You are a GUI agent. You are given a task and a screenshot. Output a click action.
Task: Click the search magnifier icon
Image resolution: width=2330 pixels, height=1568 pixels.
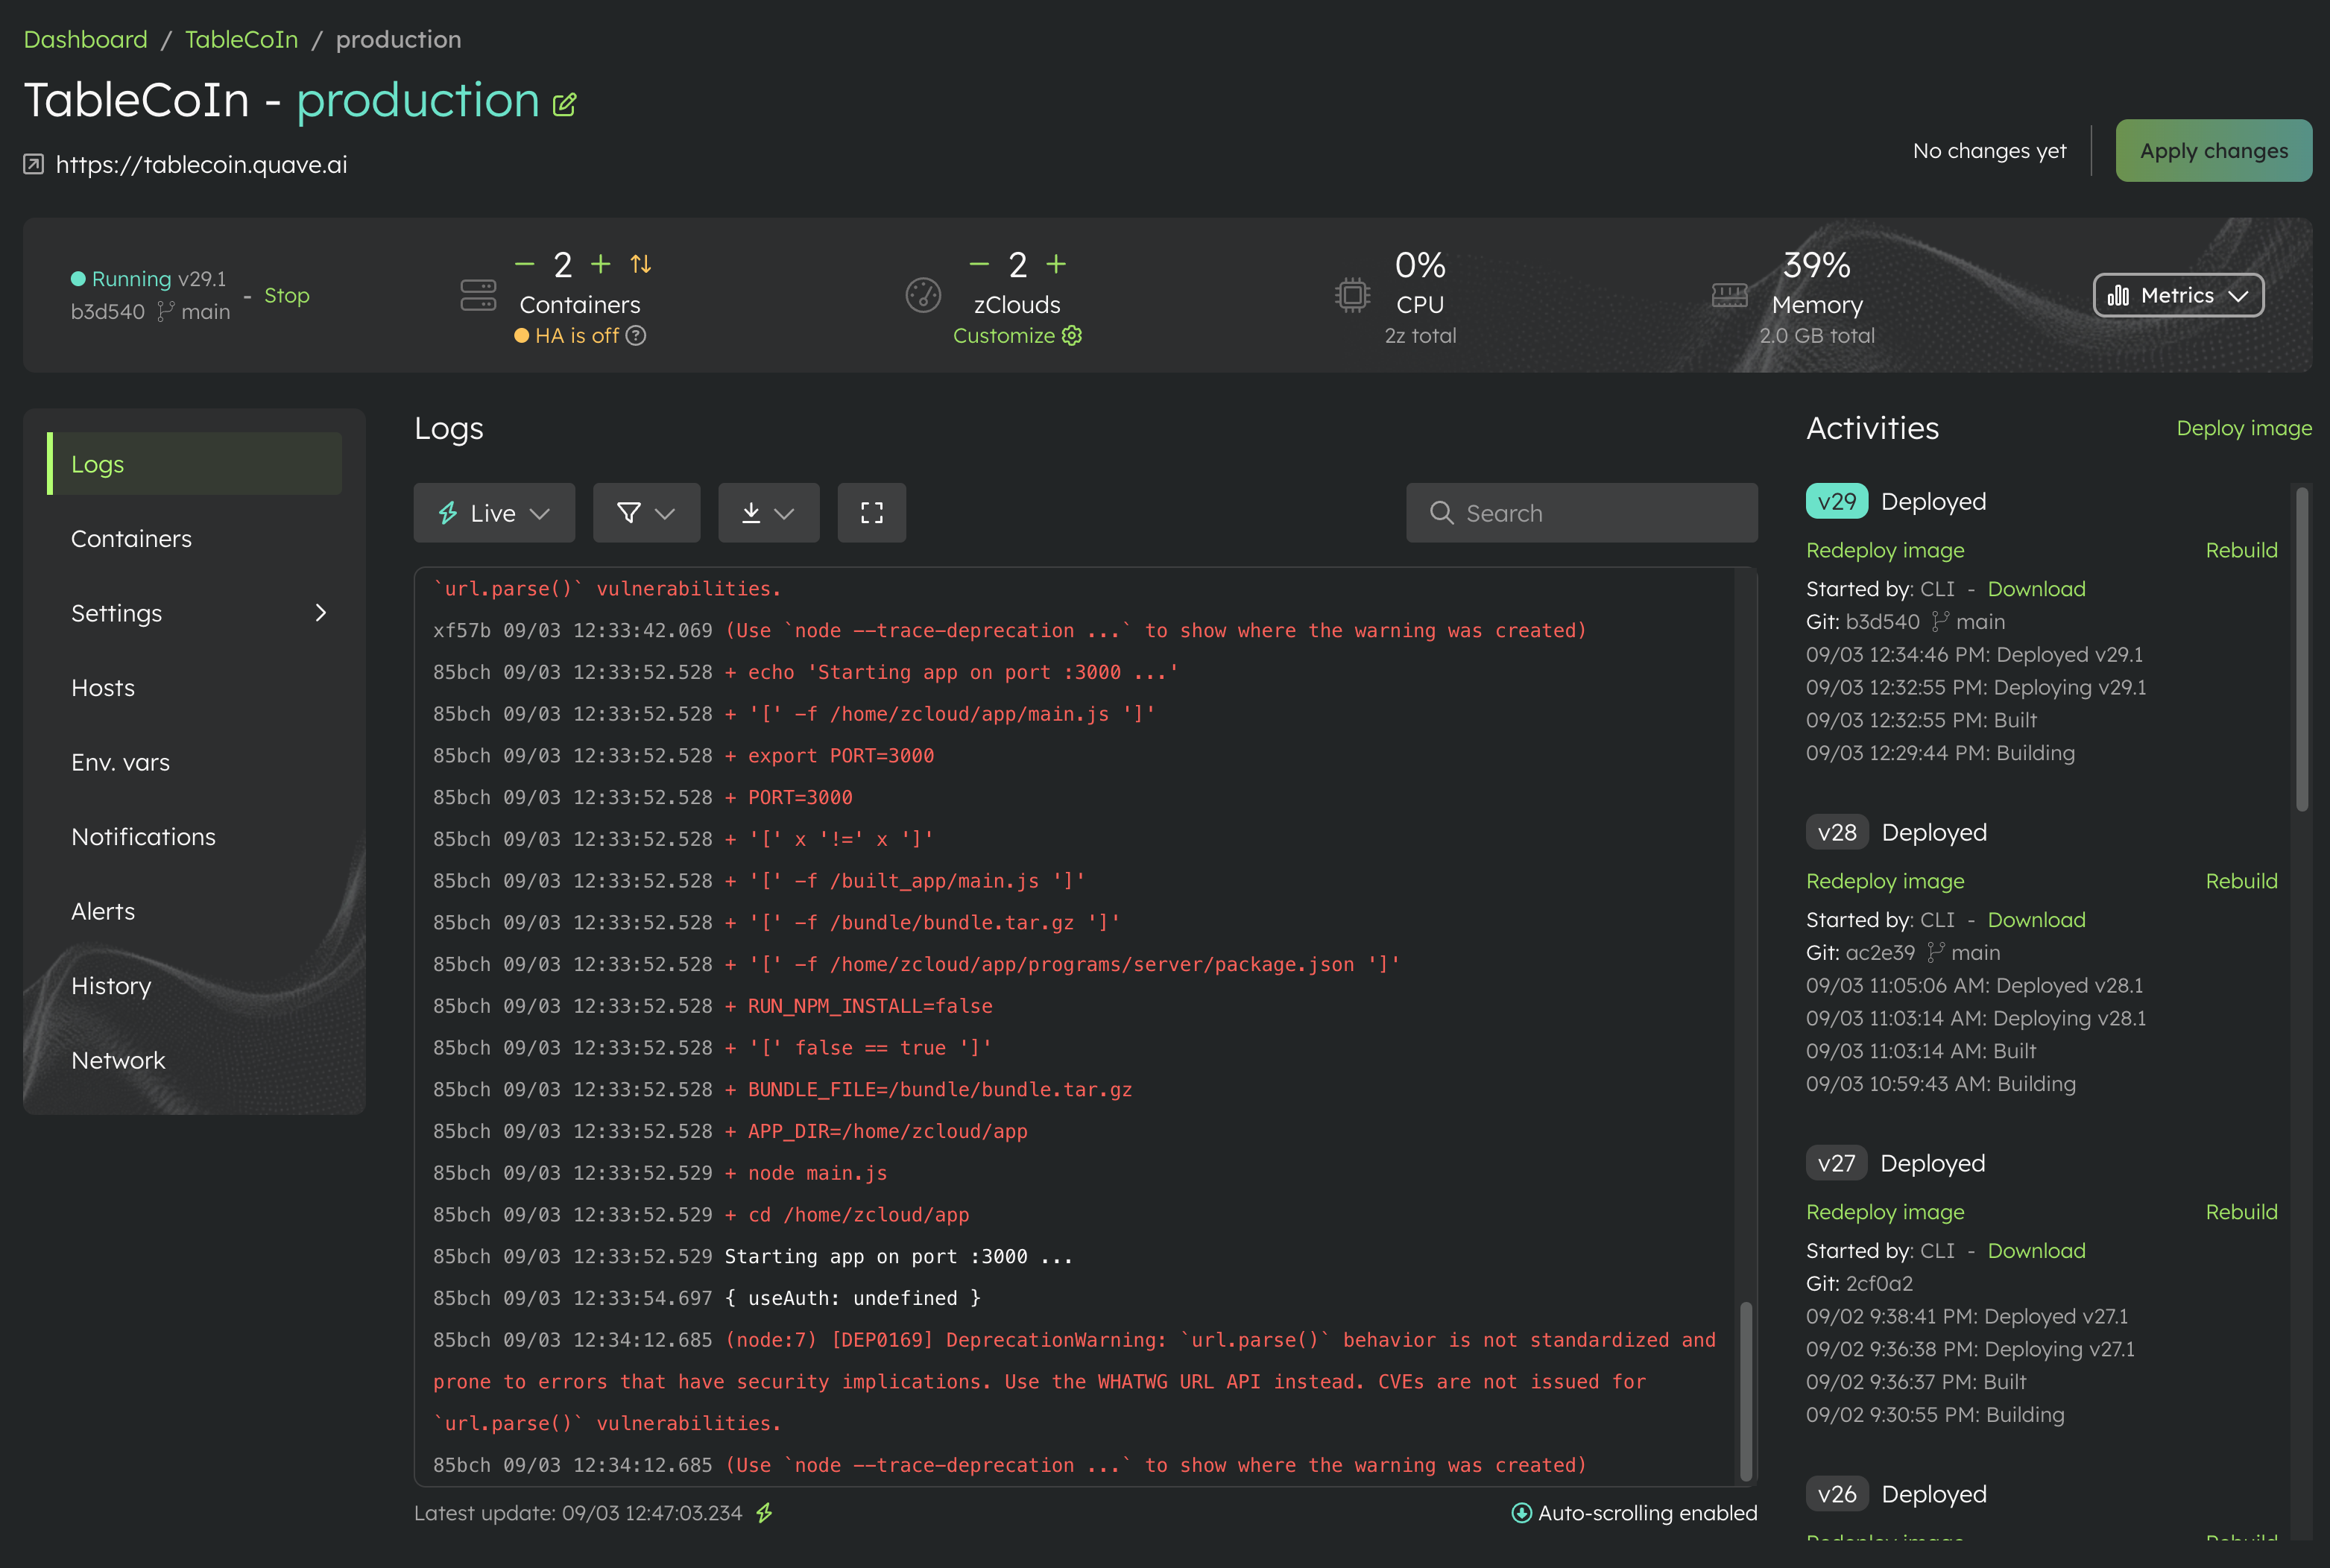click(1441, 513)
